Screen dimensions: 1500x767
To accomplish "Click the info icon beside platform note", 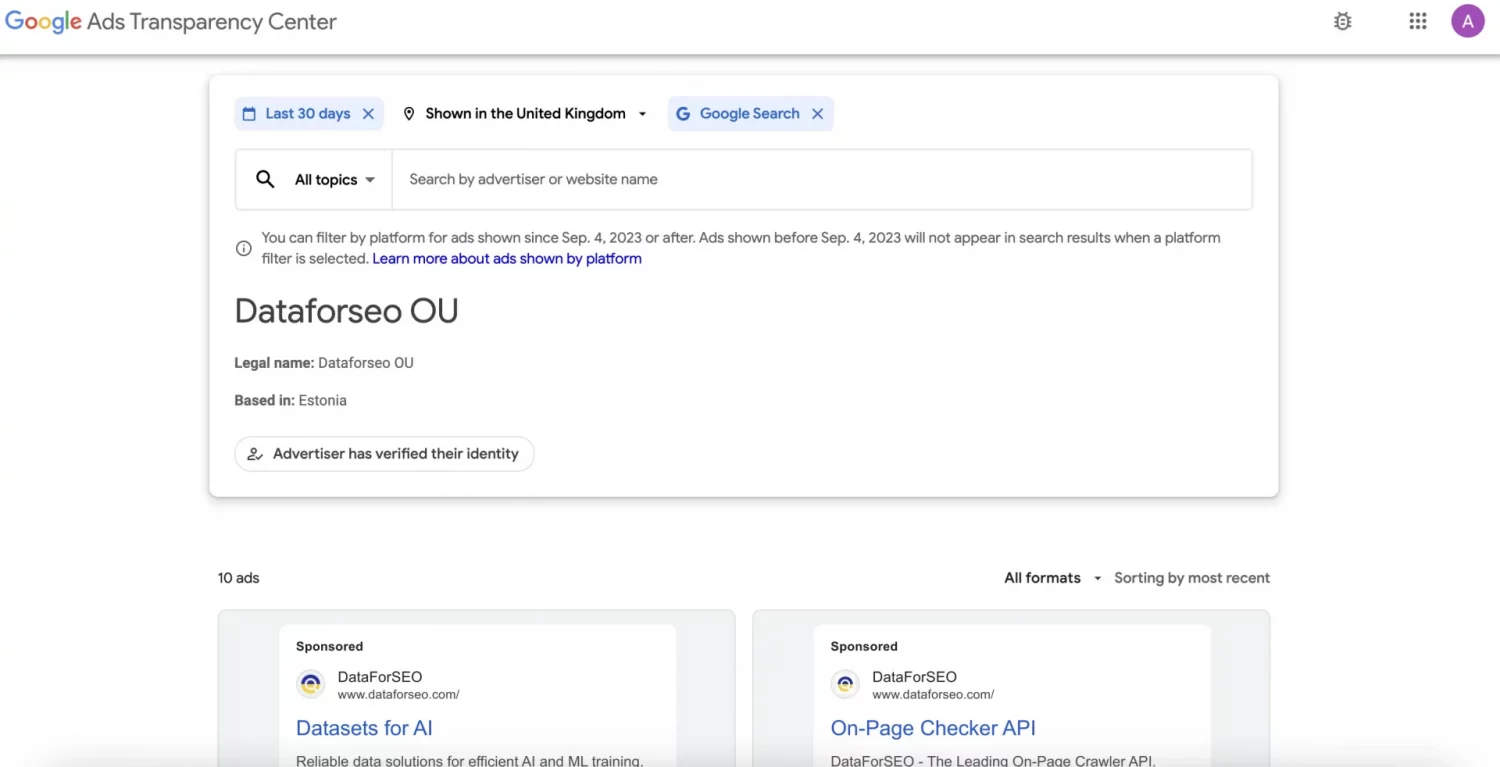I will (243, 248).
